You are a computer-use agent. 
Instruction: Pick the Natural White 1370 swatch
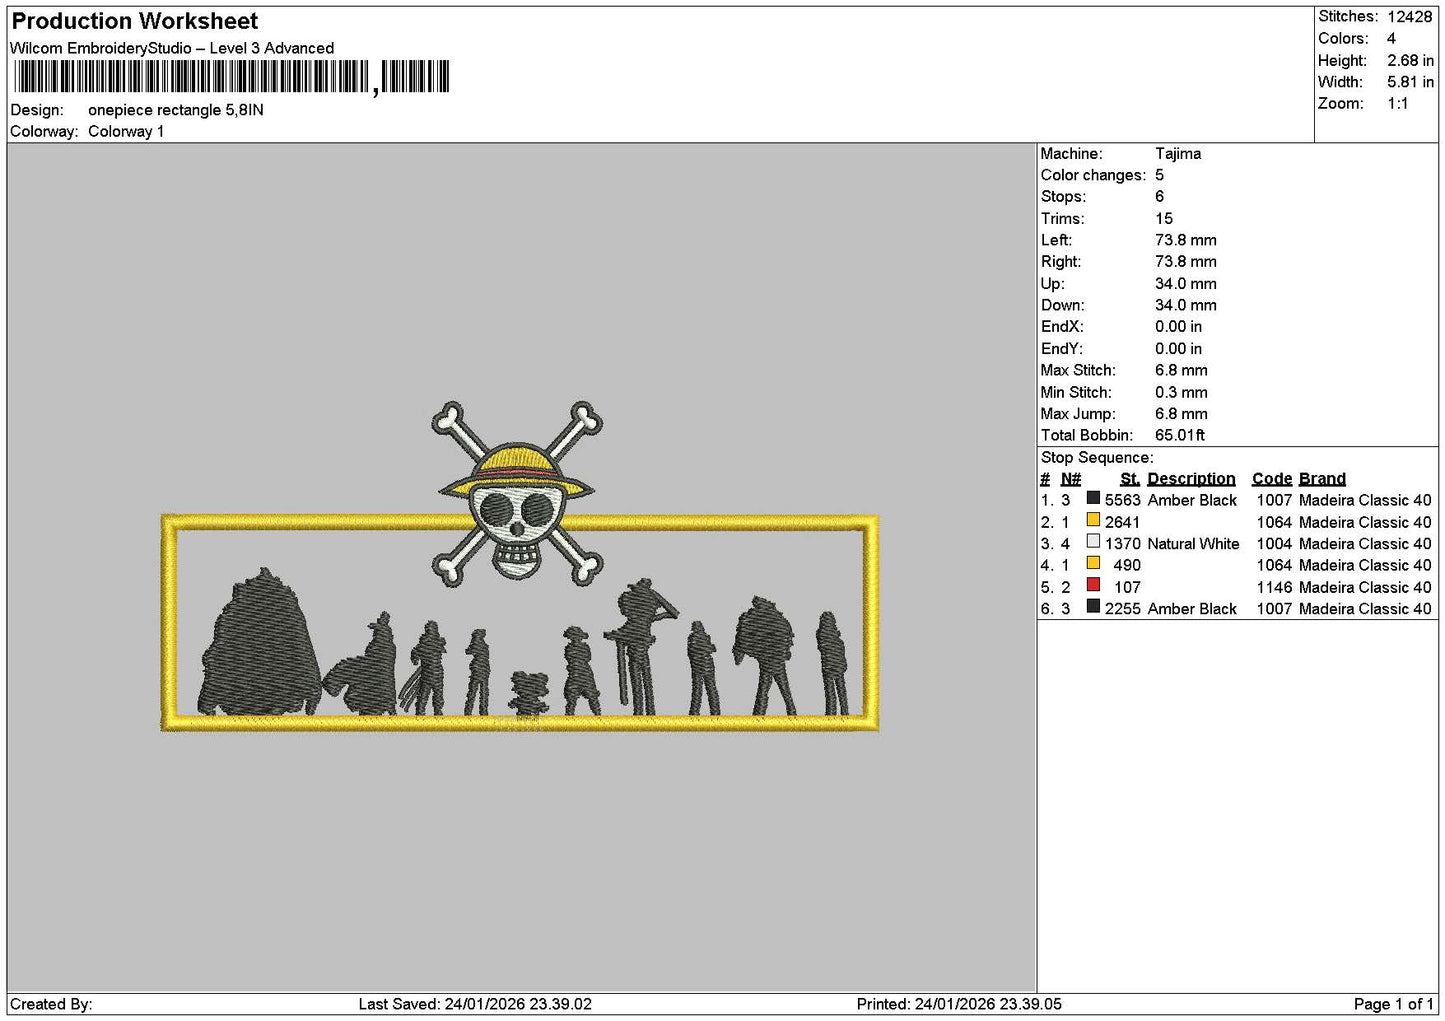[x=1093, y=542]
